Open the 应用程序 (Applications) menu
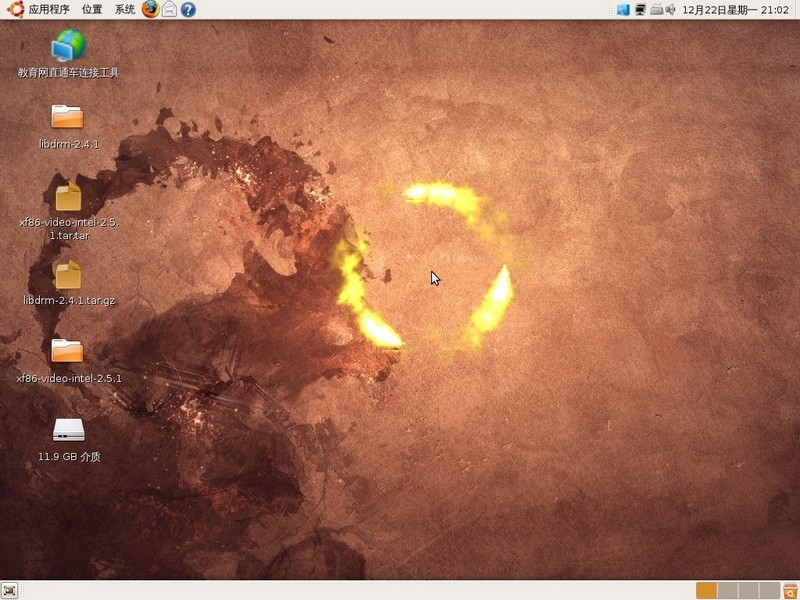The height and width of the screenshot is (600, 800). click(48, 9)
